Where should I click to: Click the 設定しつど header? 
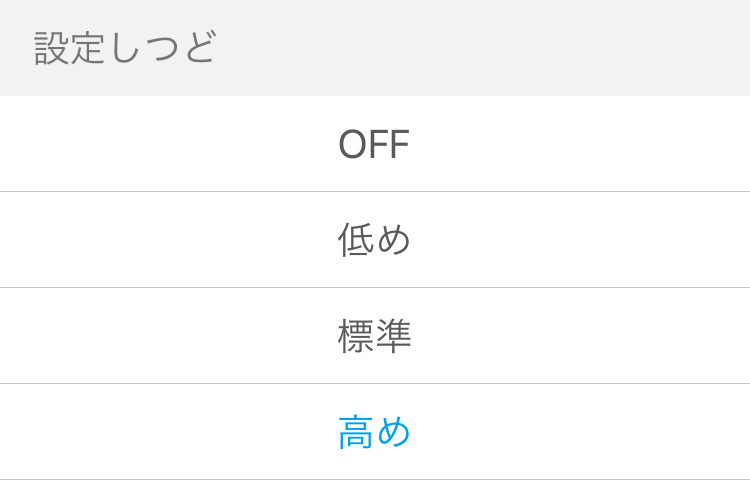(x=125, y=48)
